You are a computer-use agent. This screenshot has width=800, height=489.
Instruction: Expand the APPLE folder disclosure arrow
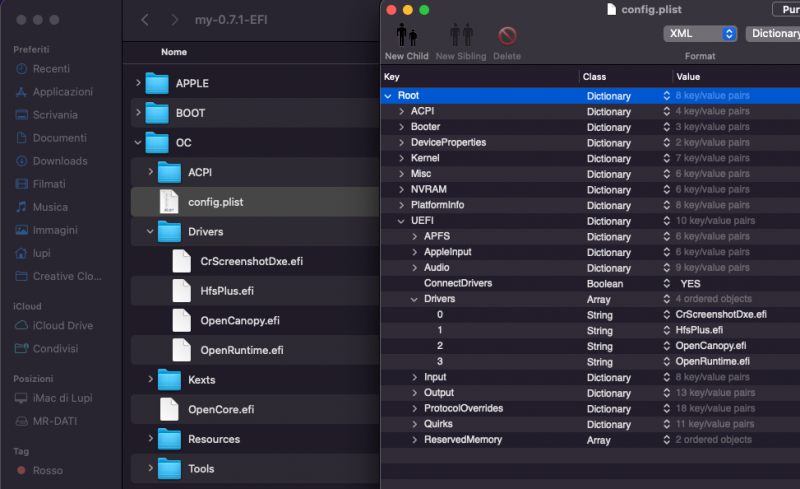138,83
